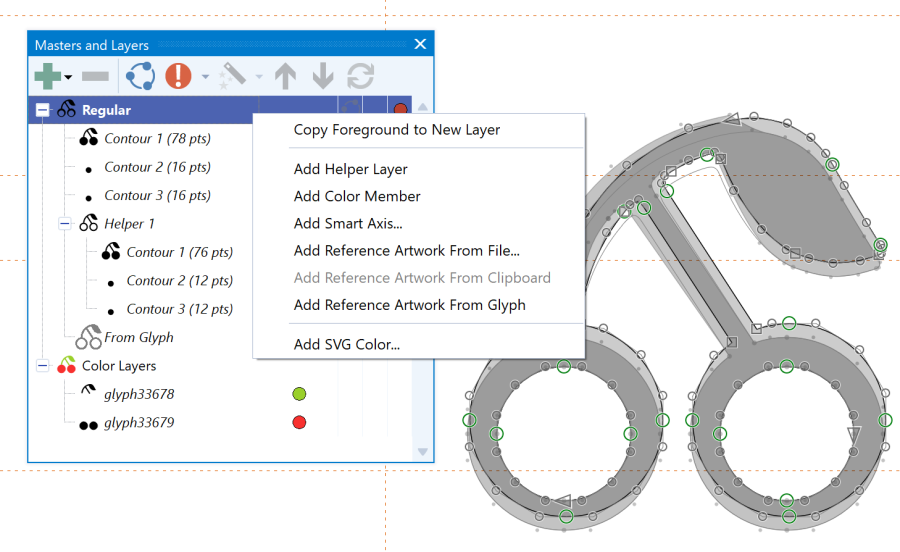
Task: Click the cherry icon beside Regular
Action: [x=66, y=109]
